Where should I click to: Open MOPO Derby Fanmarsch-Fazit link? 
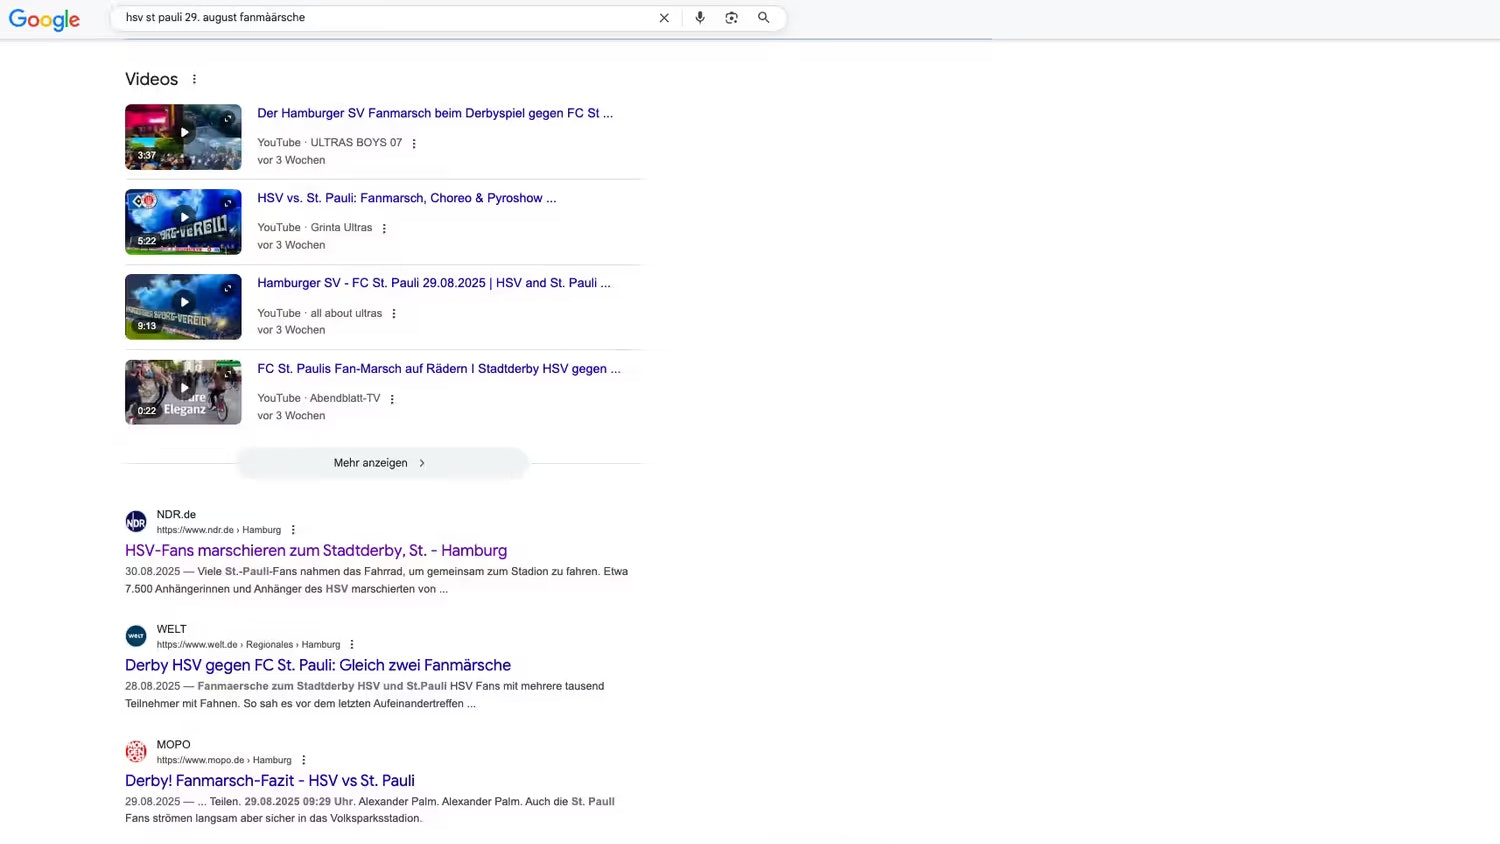tap(270, 781)
